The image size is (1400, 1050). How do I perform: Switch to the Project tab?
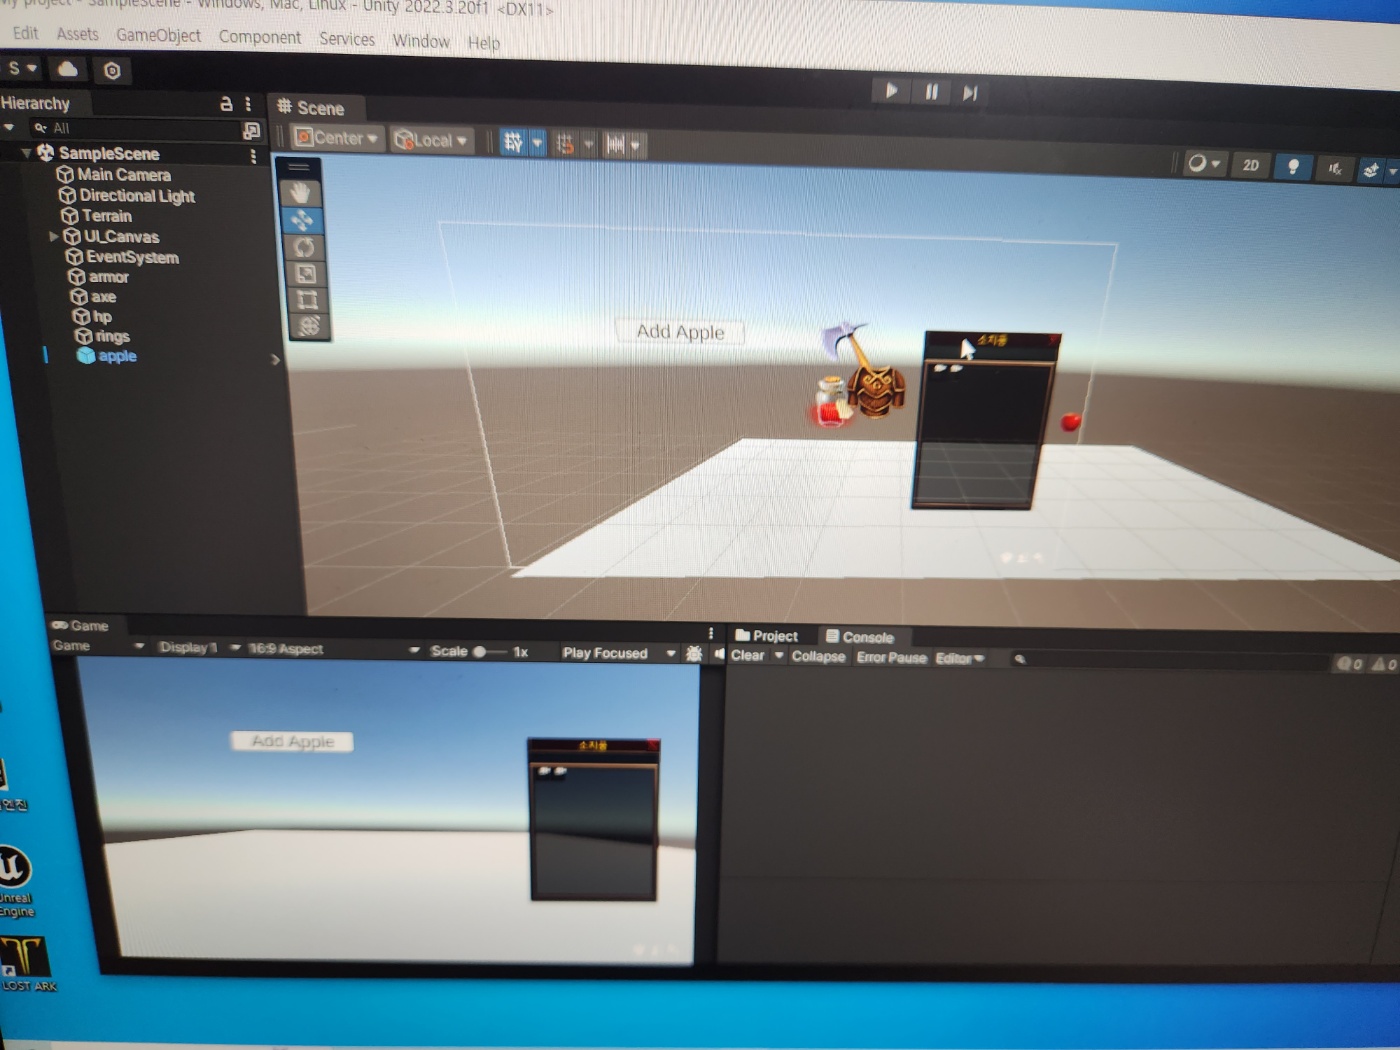tap(767, 635)
